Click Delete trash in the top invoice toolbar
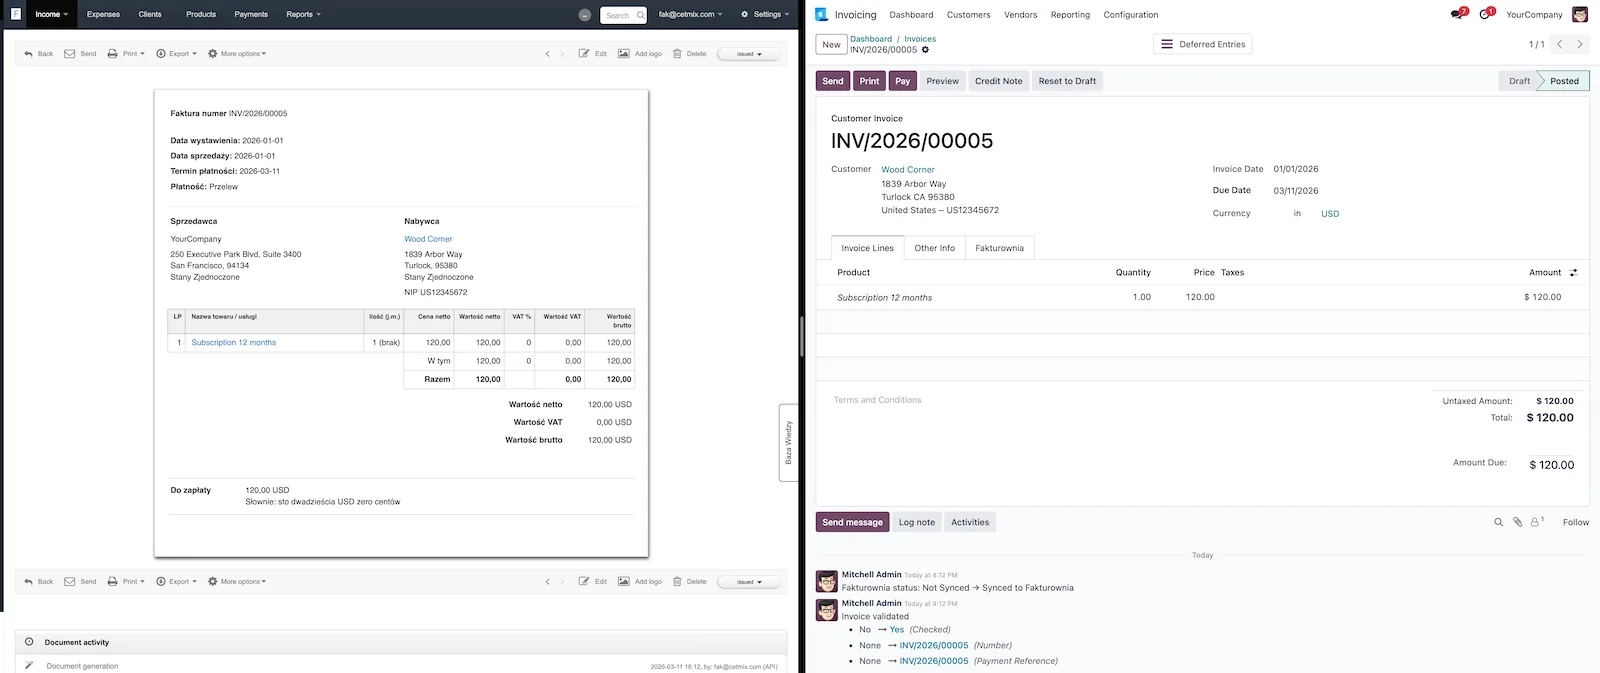 [x=690, y=54]
